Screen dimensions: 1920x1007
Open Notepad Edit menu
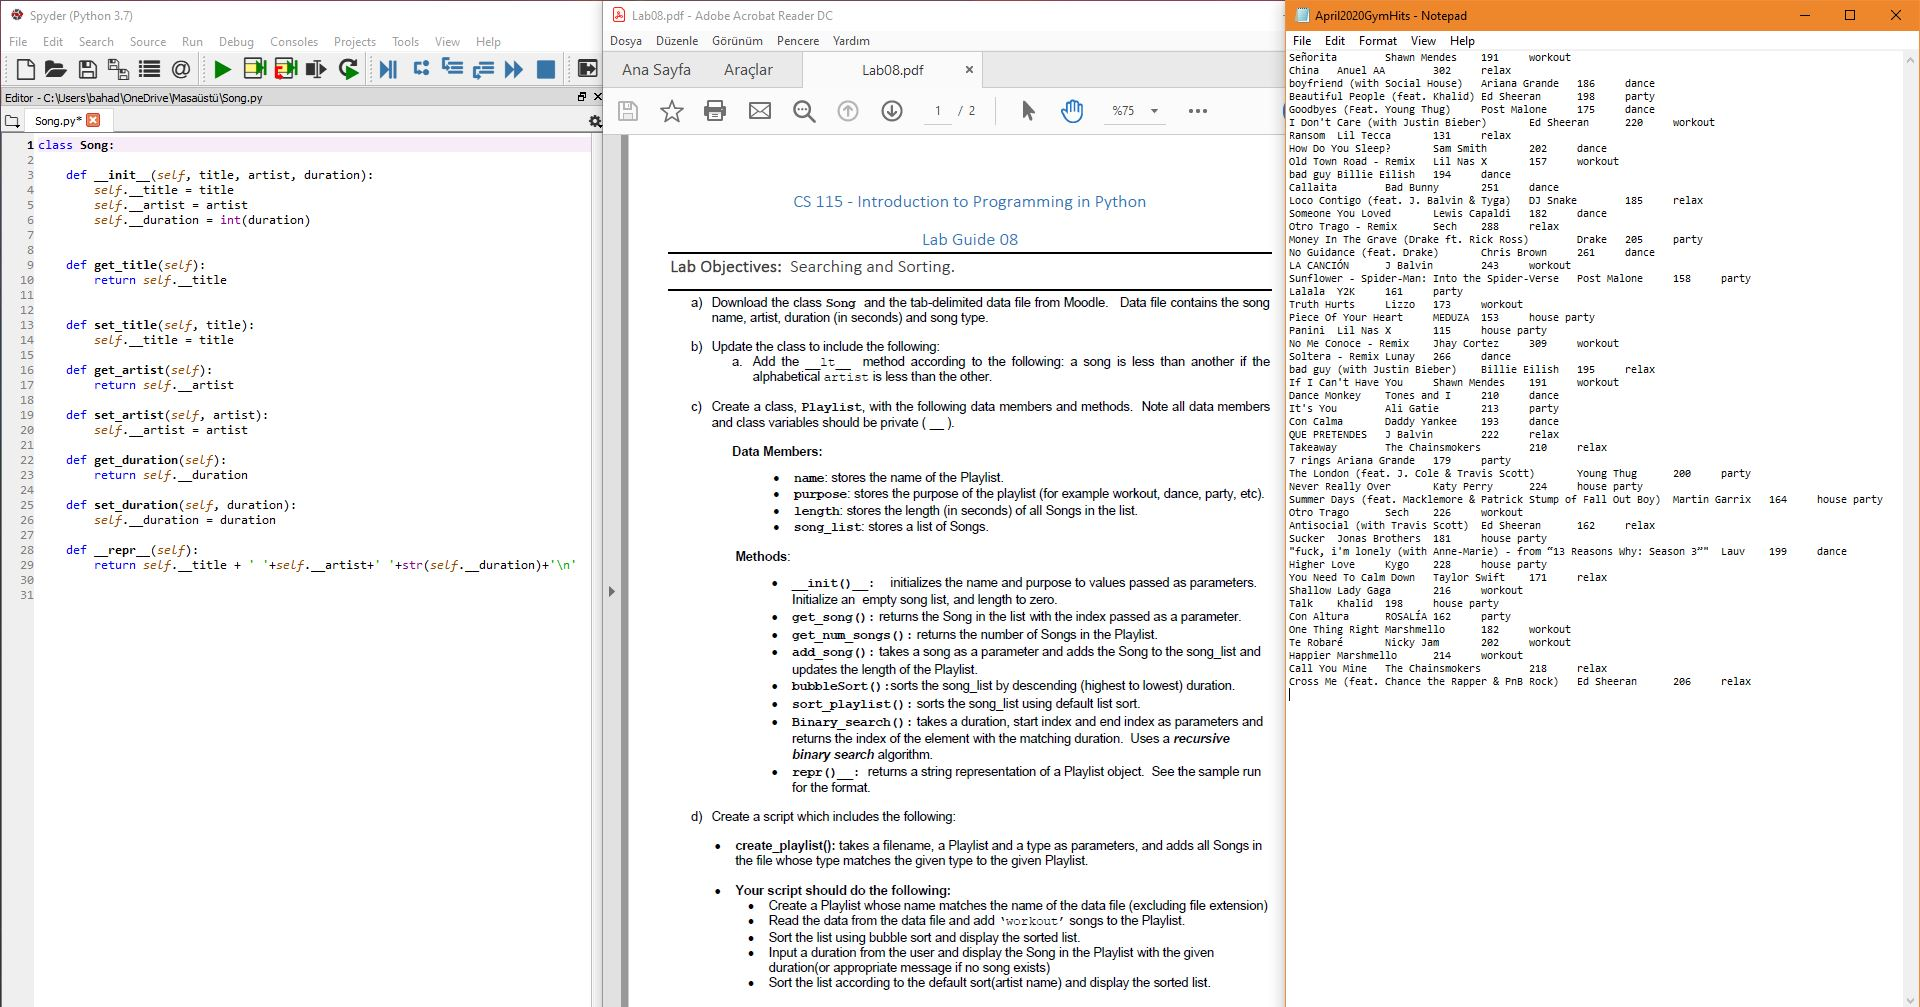pyautogui.click(x=1335, y=41)
